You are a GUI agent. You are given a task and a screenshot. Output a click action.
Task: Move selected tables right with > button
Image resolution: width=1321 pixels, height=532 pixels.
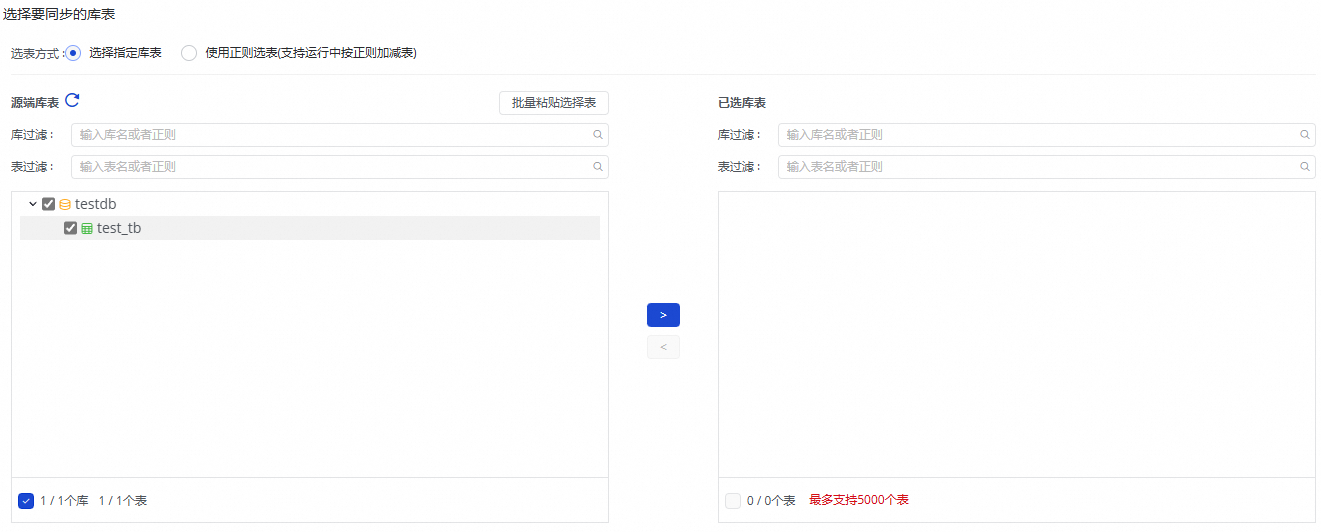(663, 315)
